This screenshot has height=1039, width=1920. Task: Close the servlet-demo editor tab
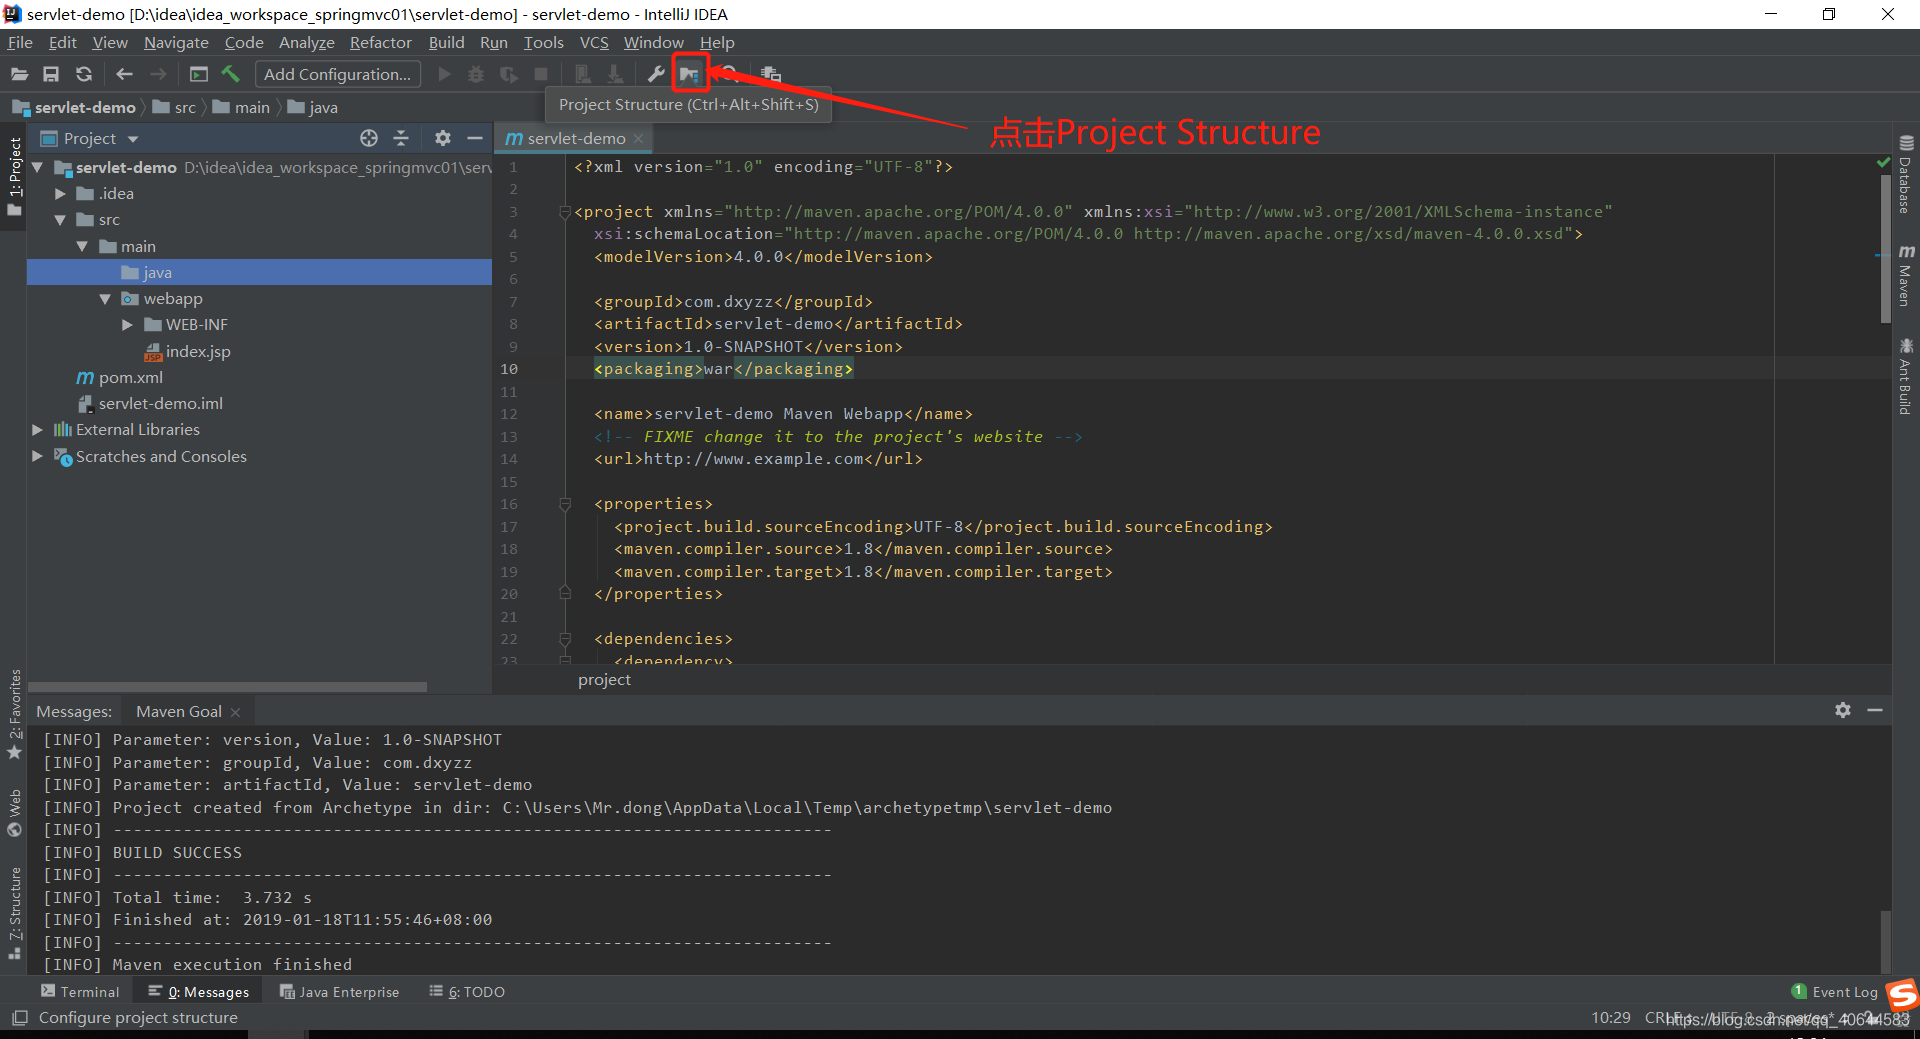pos(638,139)
